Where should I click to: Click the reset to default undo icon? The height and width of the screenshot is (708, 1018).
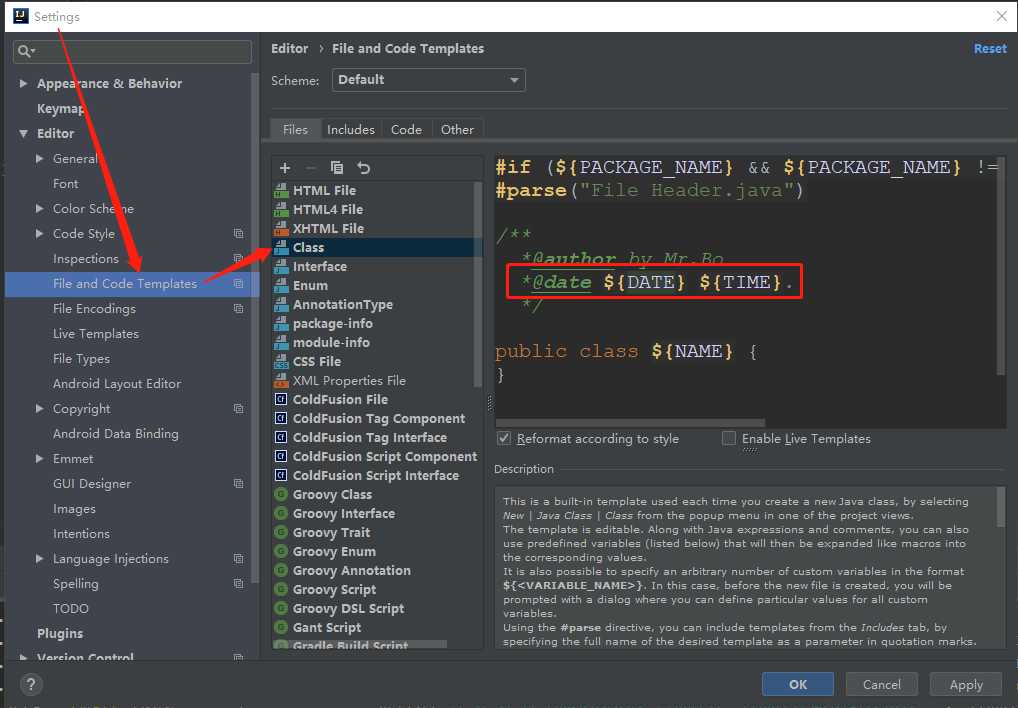click(x=363, y=168)
